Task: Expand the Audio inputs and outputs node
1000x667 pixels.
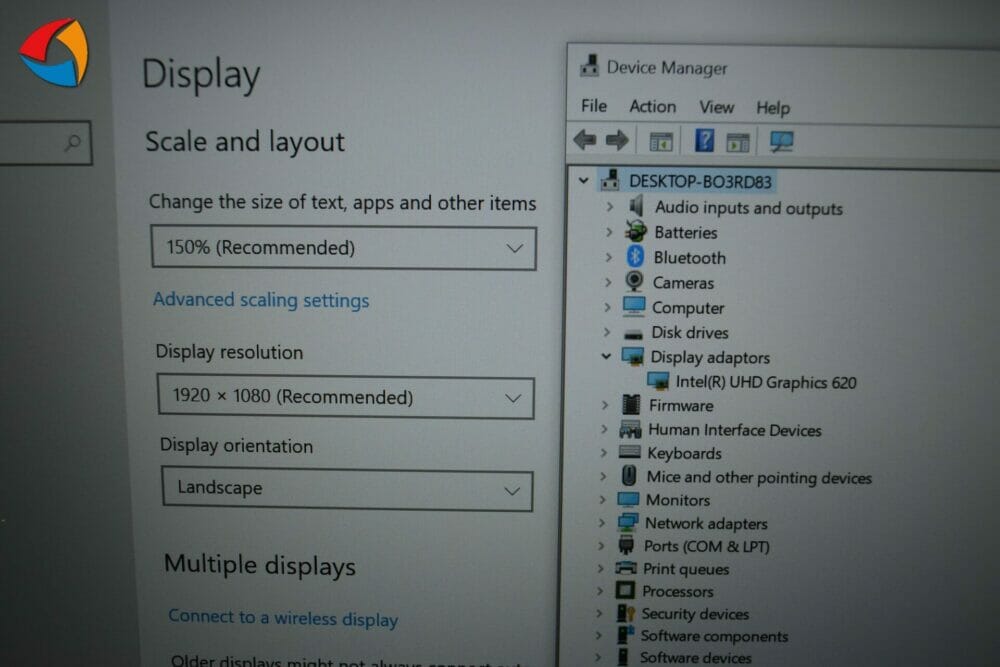Action: (610, 207)
